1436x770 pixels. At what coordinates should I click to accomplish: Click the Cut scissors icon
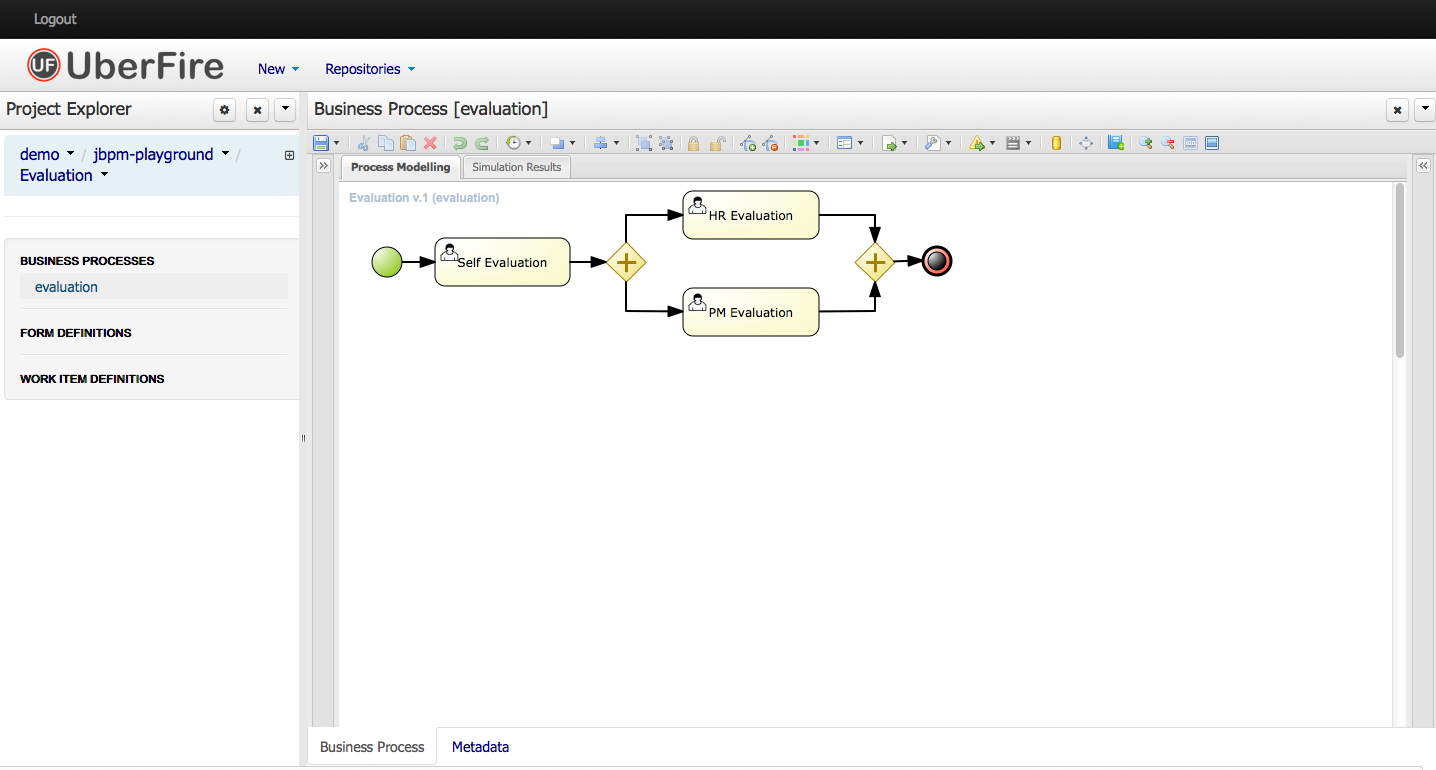[x=364, y=143]
